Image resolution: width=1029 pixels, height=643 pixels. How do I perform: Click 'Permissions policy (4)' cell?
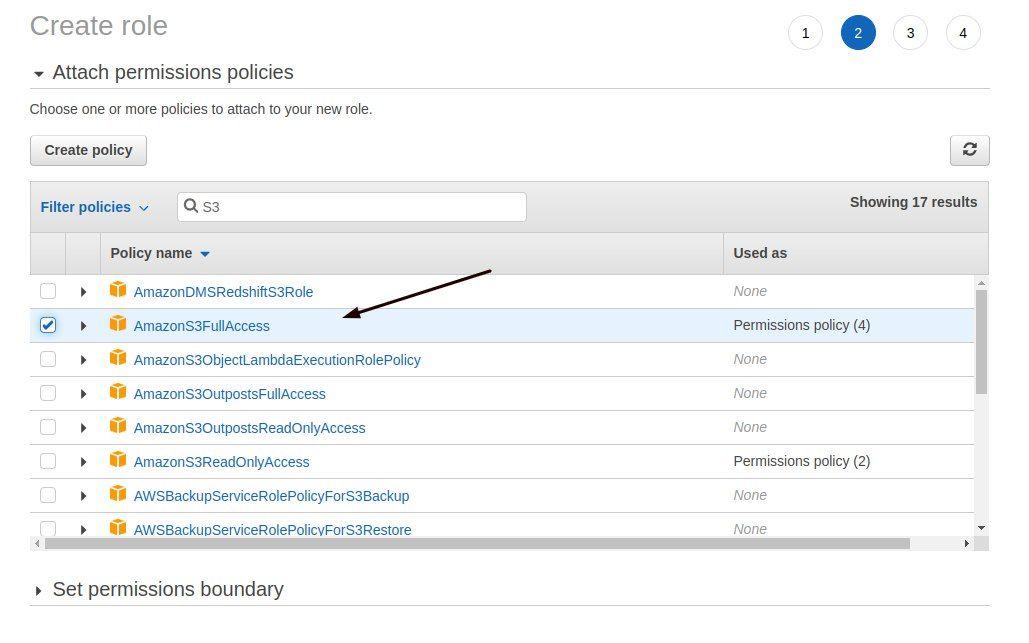click(x=801, y=325)
